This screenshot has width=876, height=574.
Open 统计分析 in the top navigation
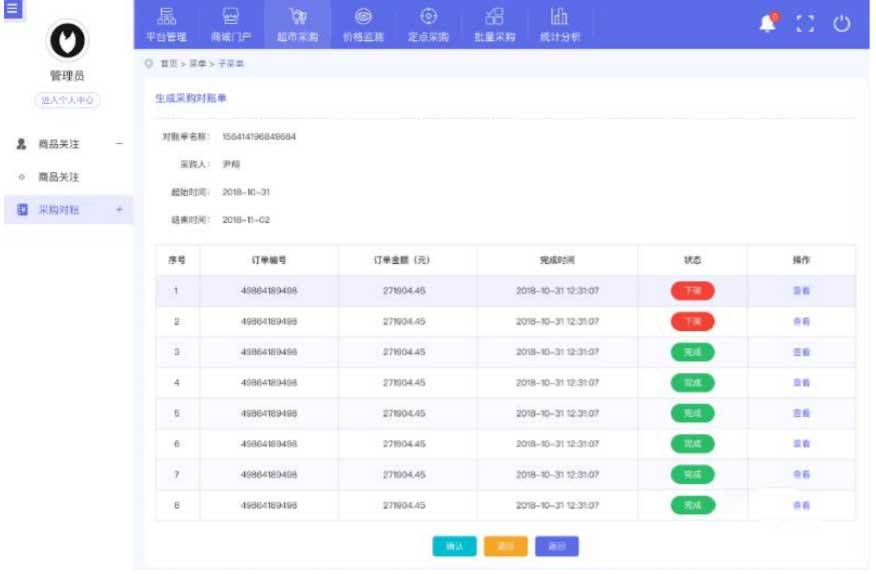pos(559,24)
